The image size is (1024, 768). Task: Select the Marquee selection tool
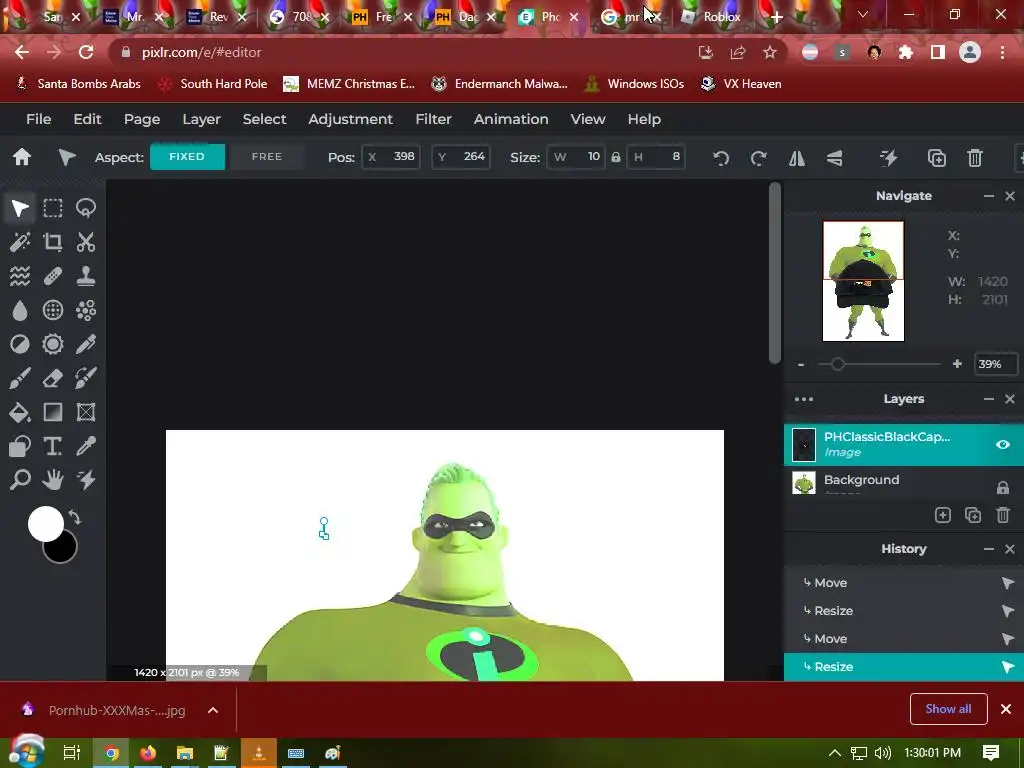[53, 208]
